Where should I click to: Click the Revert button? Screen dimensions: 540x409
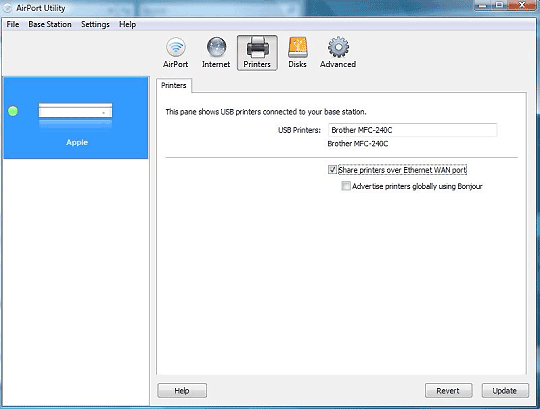[x=448, y=390]
